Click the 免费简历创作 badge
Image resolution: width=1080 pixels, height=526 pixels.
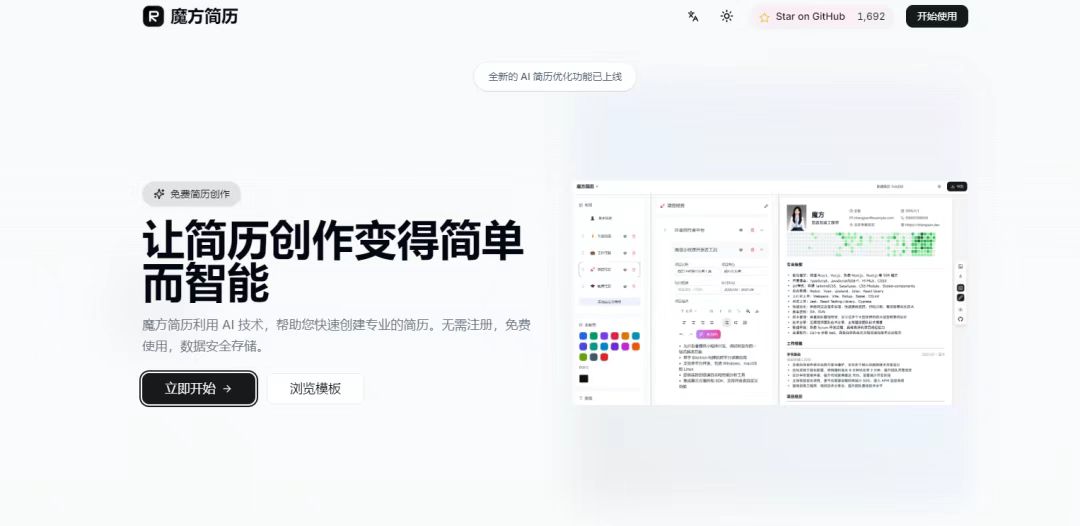[x=191, y=194]
